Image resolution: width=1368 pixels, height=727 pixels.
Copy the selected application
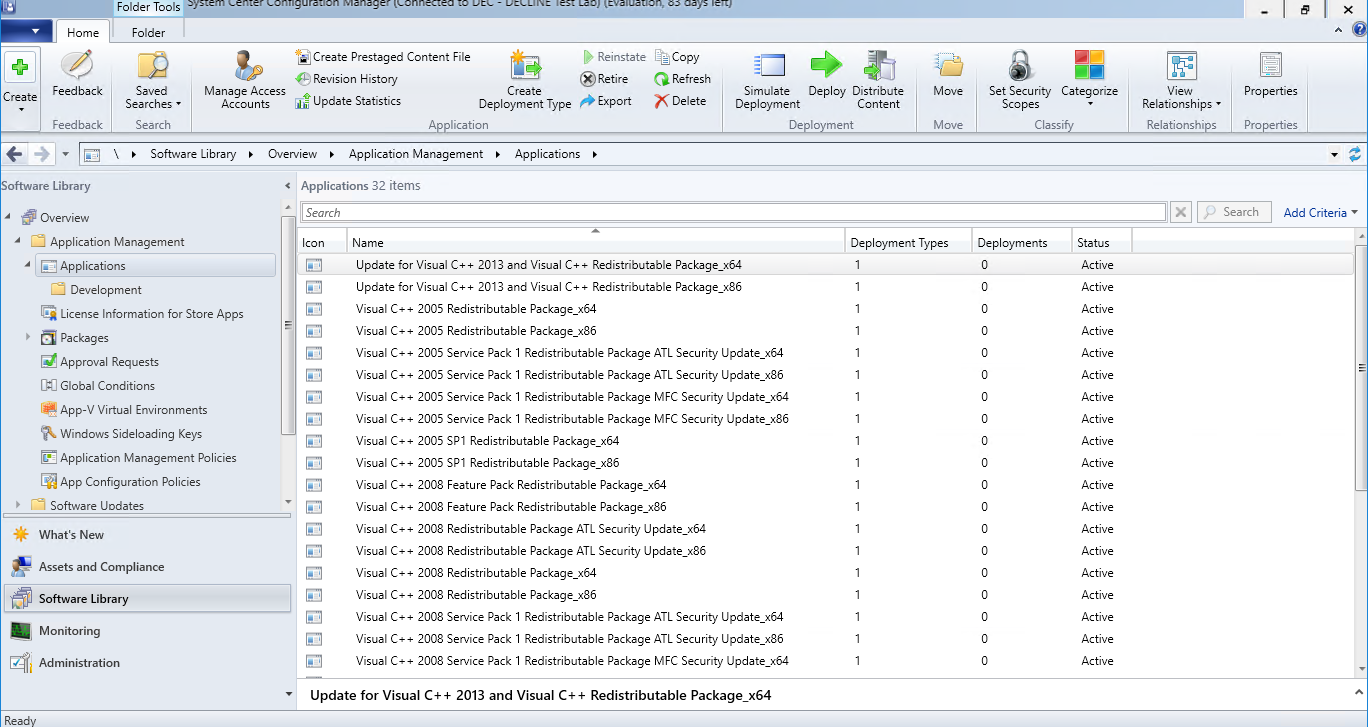677,57
